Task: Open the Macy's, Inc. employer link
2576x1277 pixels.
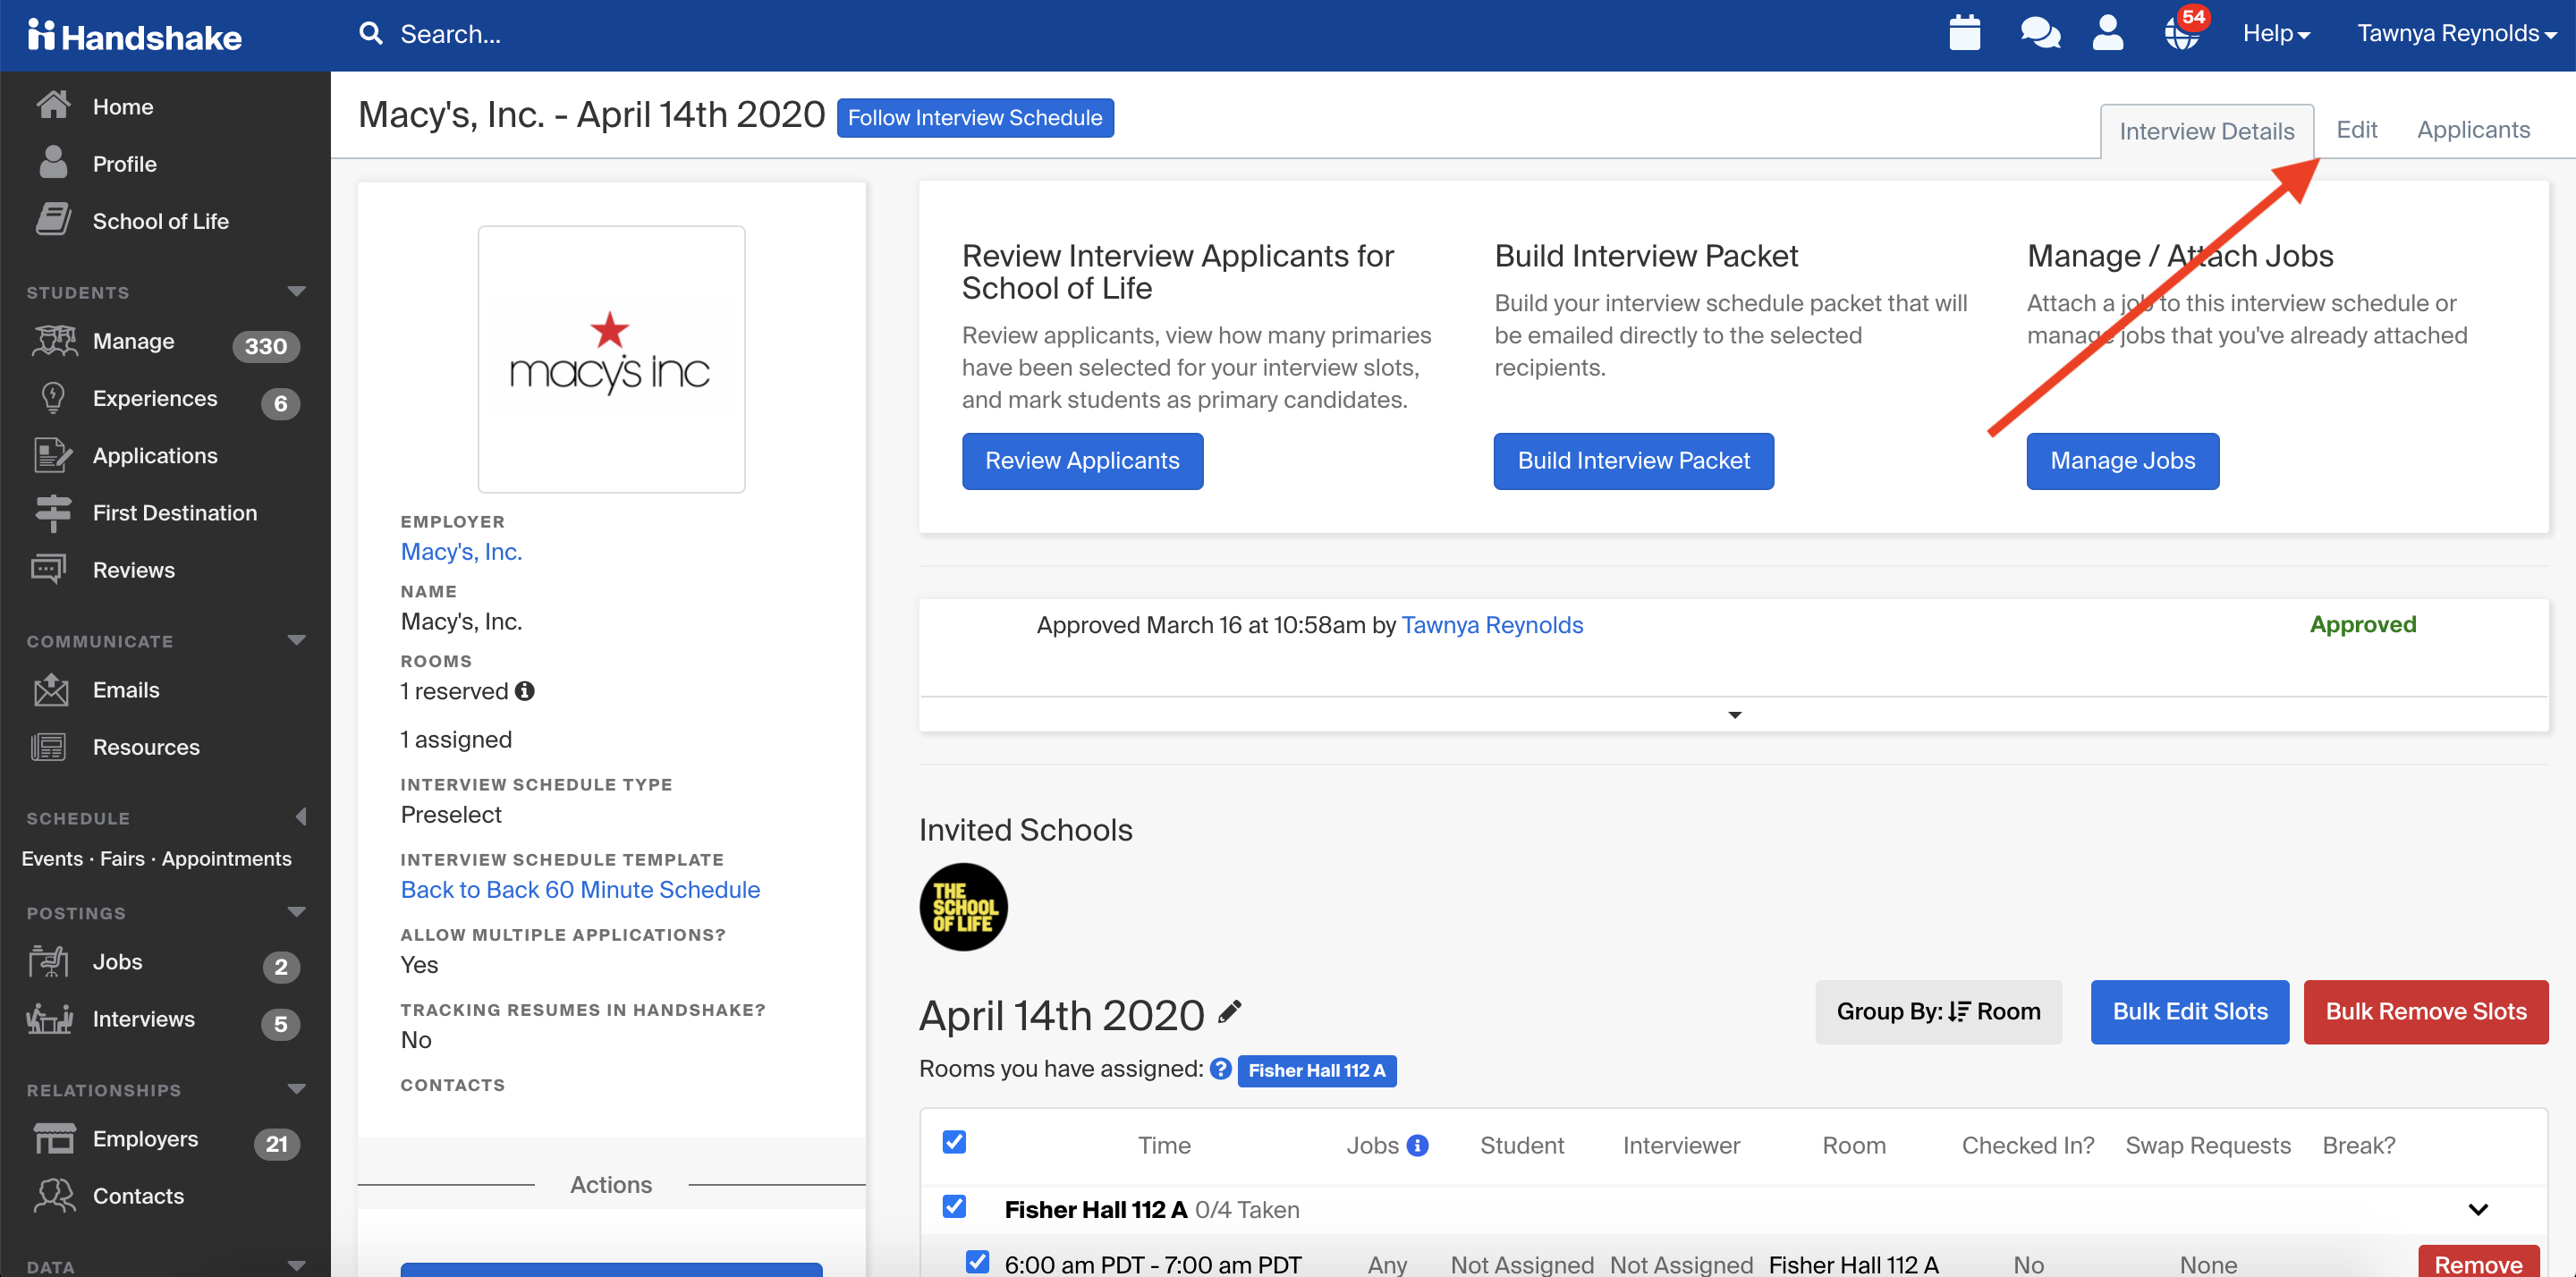Action: (461, 551)
